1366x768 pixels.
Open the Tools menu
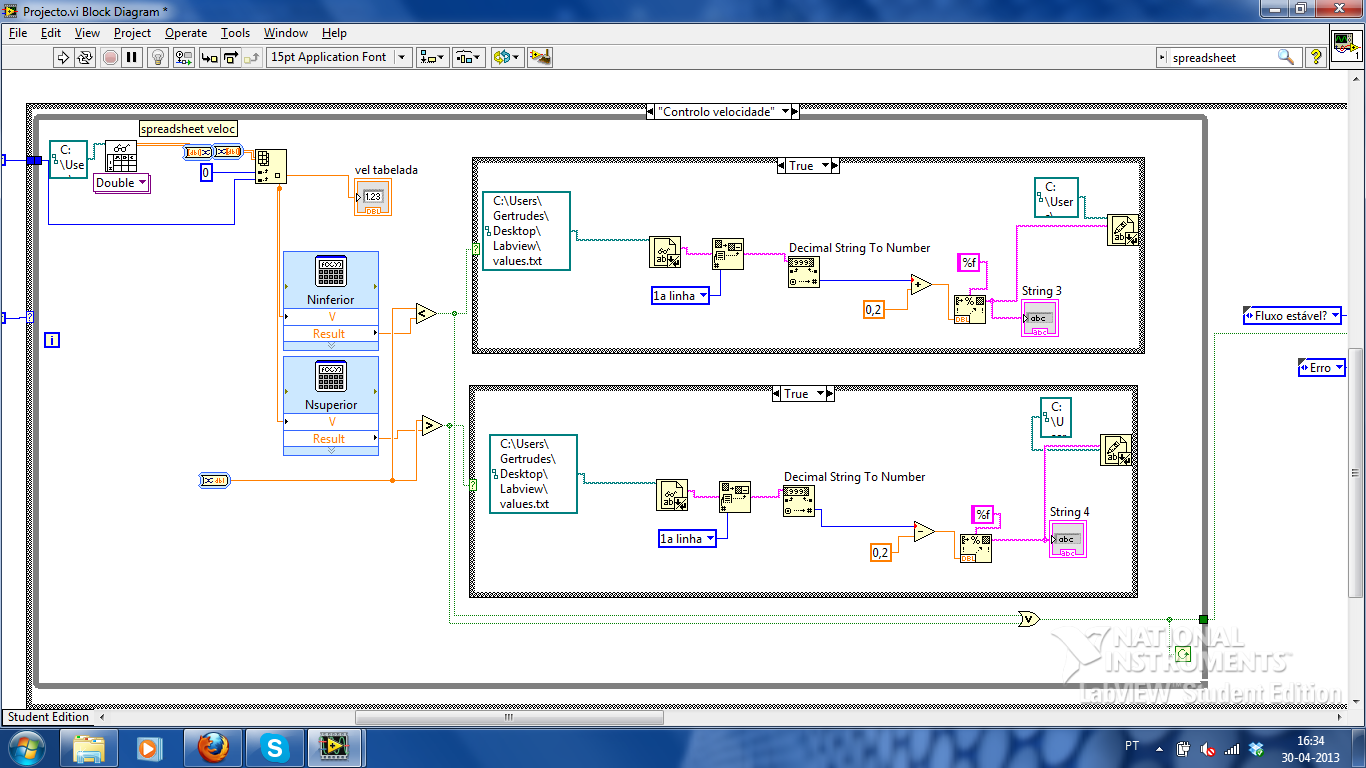235,33
